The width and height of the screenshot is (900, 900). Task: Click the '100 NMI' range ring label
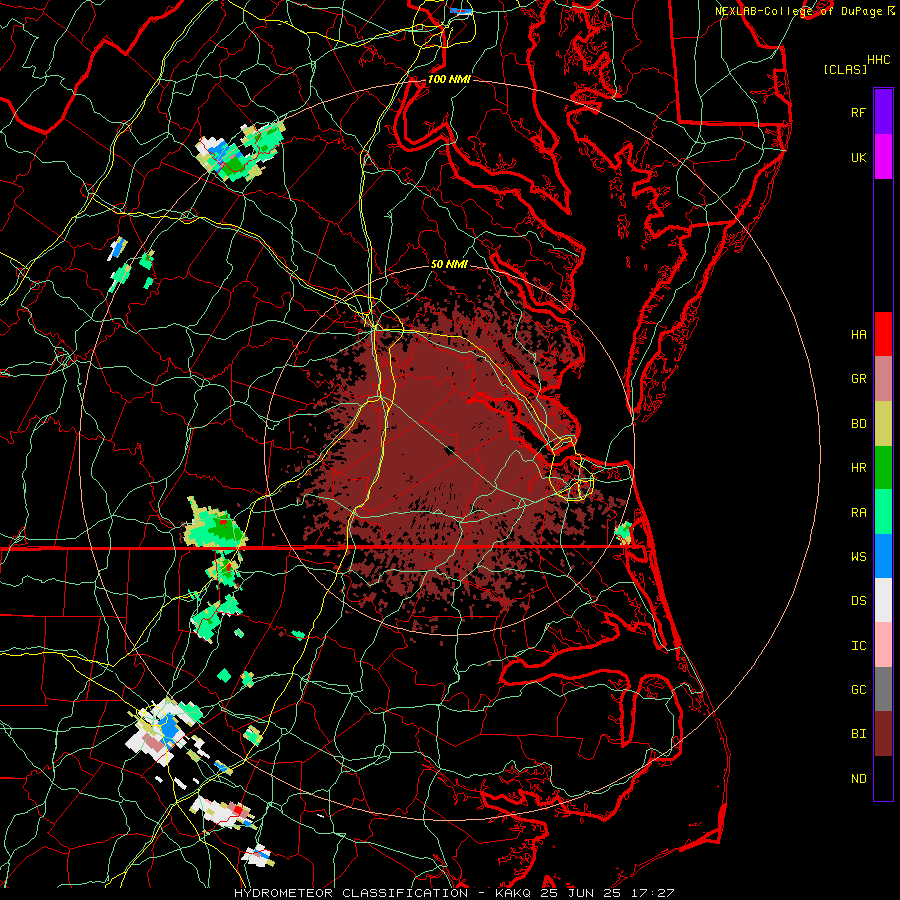(449, 79)
